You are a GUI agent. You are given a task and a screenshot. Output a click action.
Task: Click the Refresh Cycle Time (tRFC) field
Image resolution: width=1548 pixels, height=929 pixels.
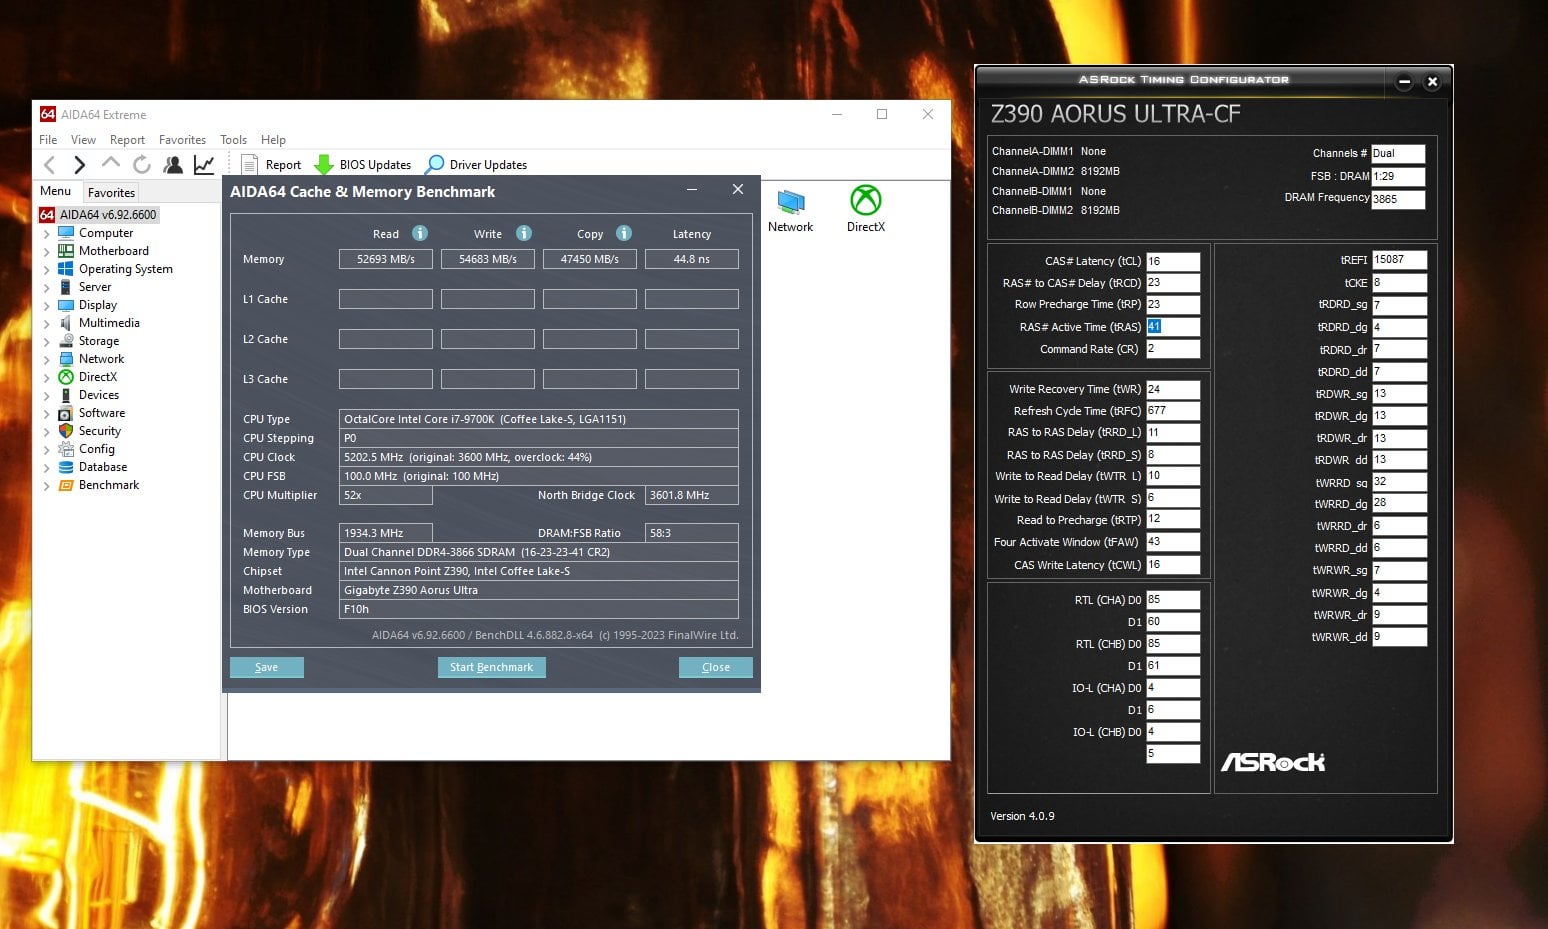(x=1173, y=411)
